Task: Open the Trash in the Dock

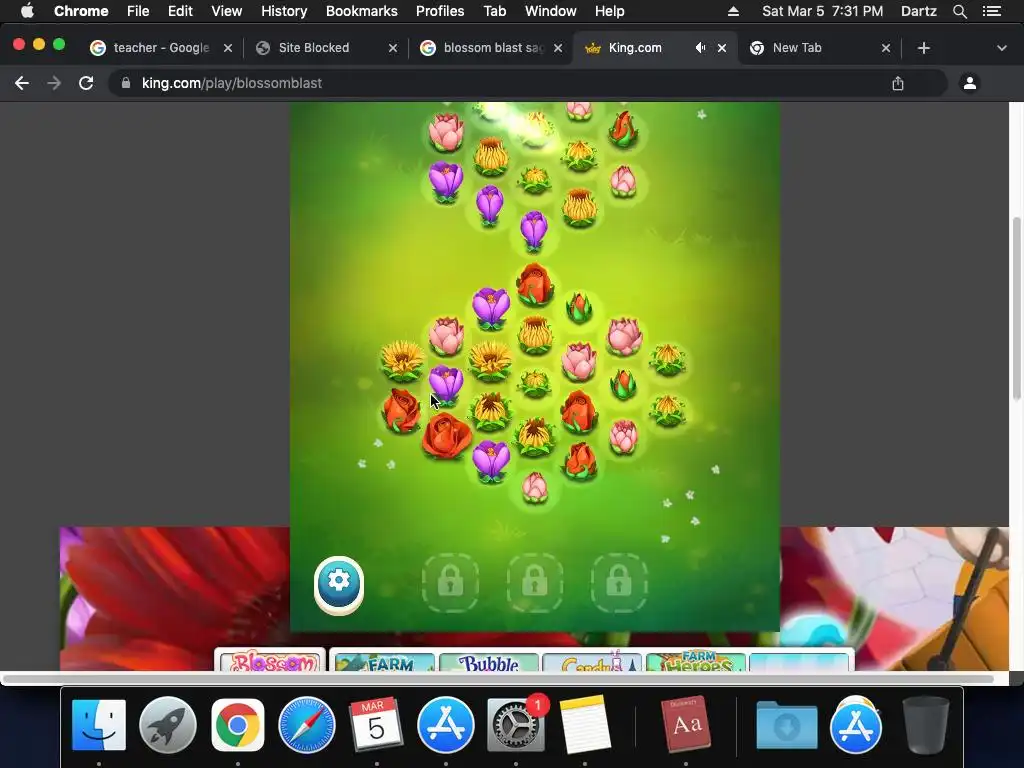Action: click(925, 725)
